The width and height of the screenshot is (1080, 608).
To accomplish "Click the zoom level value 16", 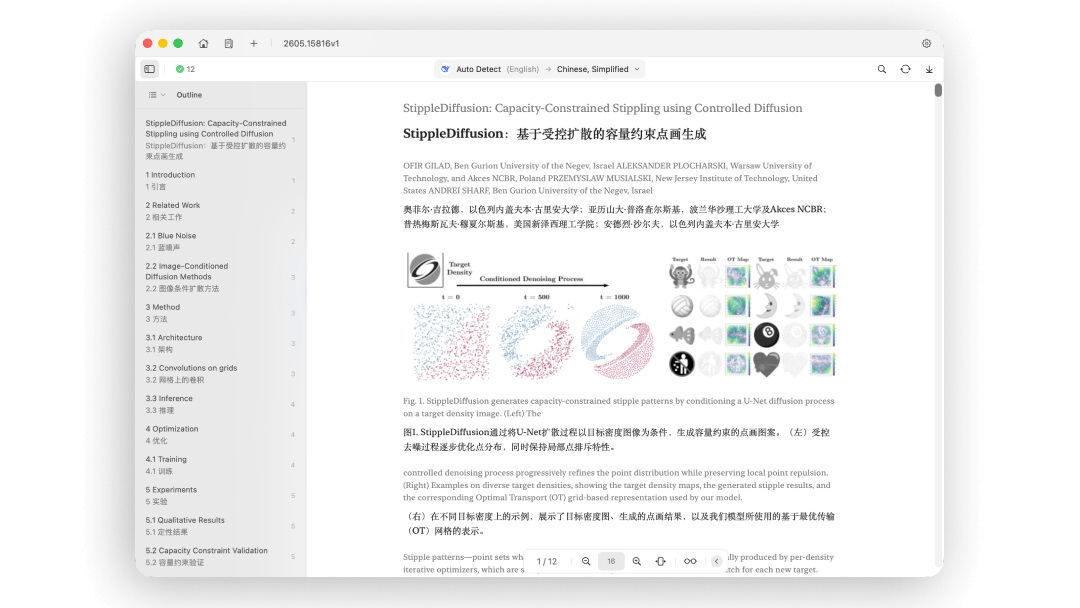I will [611, 561].
